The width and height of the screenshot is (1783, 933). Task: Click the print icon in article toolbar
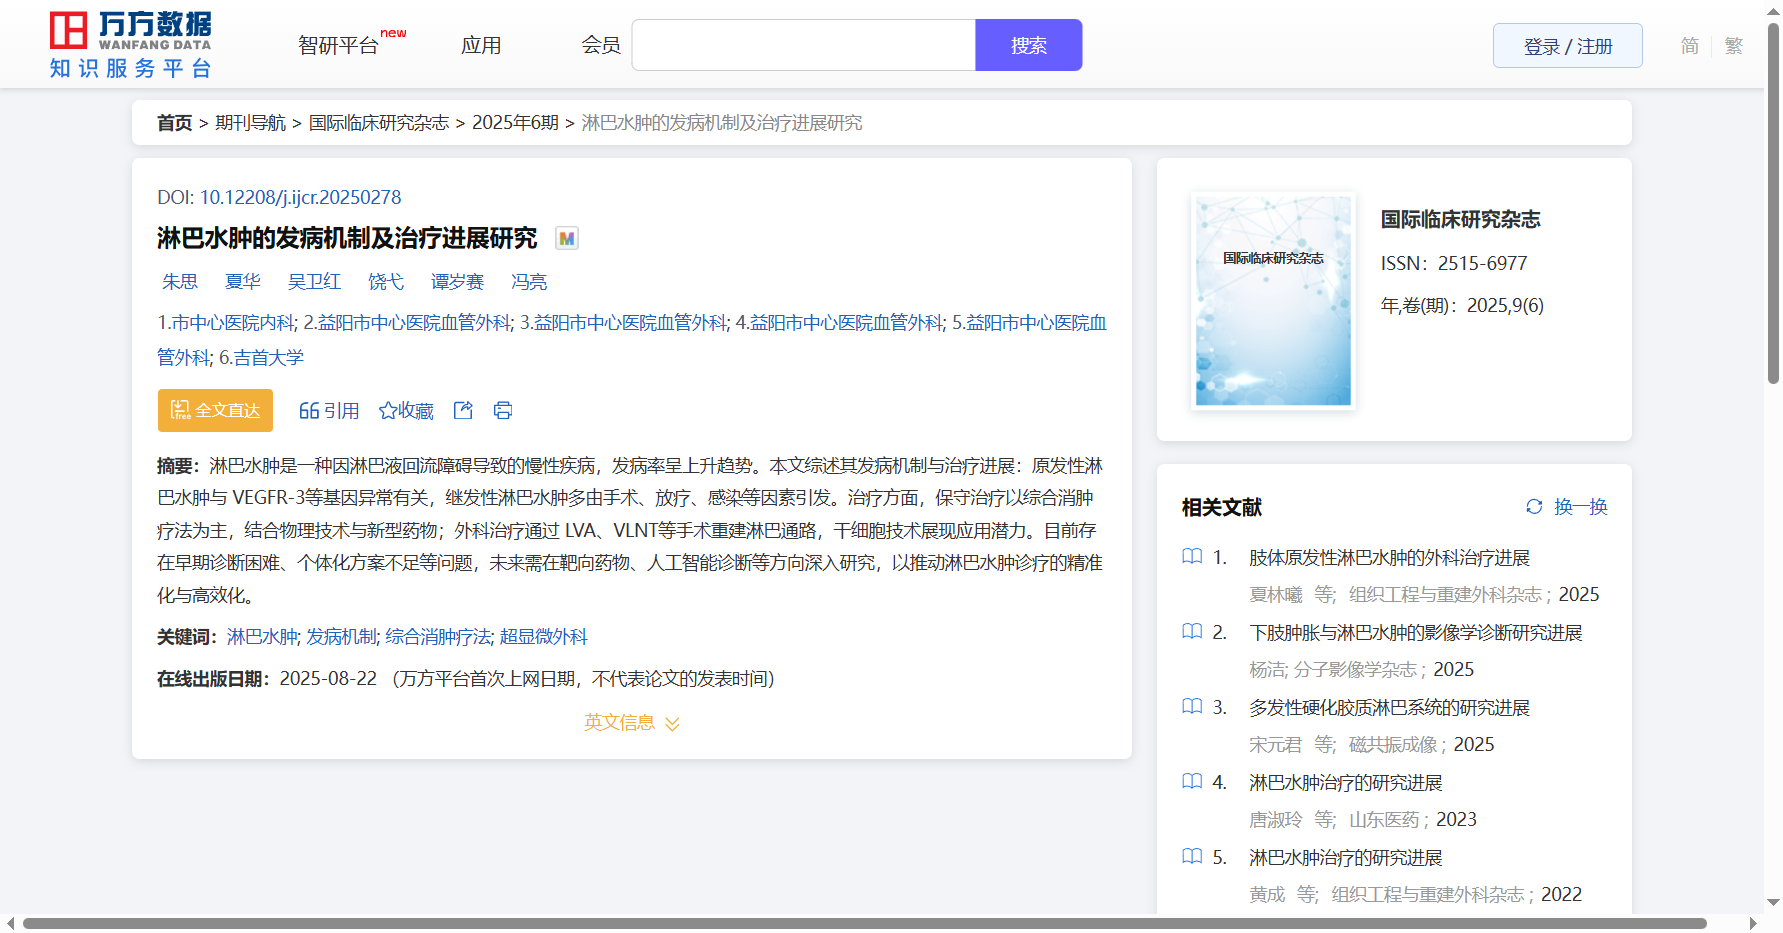tap(503, 410)
